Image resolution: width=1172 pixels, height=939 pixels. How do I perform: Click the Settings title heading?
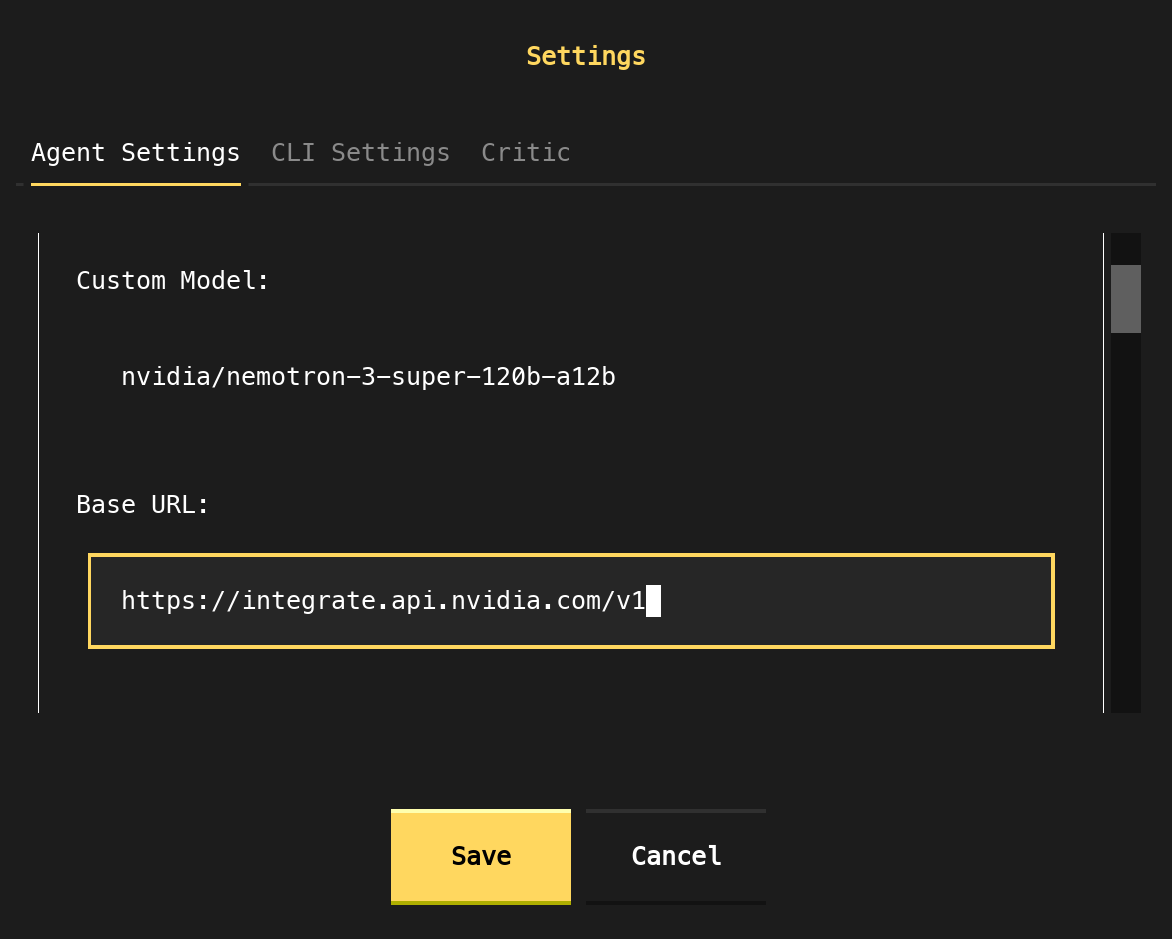tap(586, 56)
